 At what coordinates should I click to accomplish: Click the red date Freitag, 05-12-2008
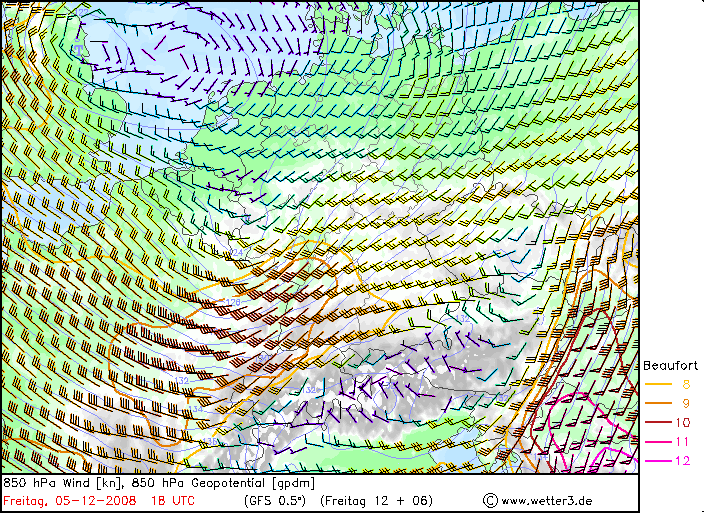(70, 501)
